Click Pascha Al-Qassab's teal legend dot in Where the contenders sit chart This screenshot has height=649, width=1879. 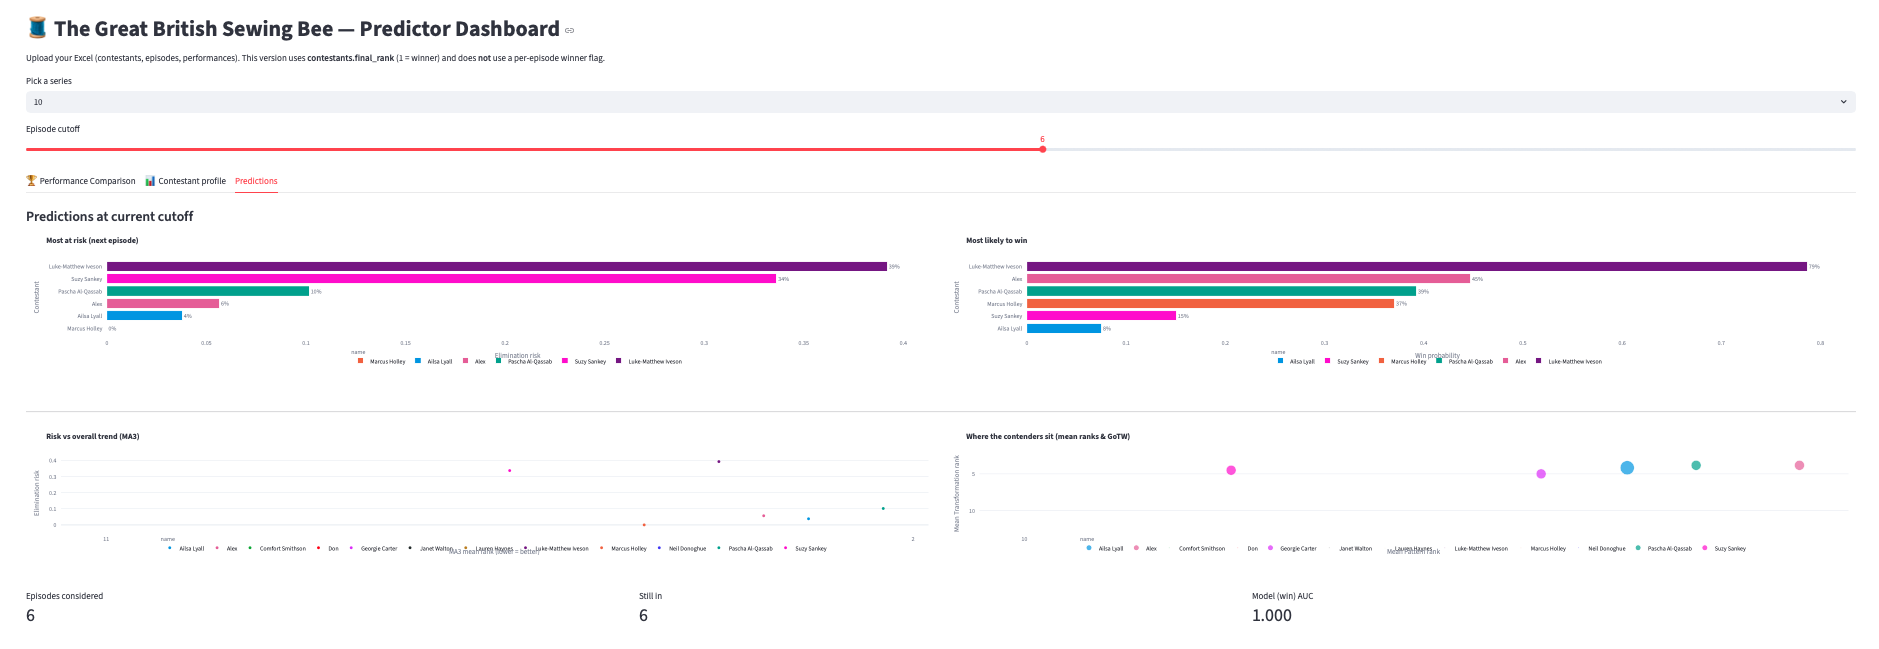pyautogui.click(x=1638, y=548)
